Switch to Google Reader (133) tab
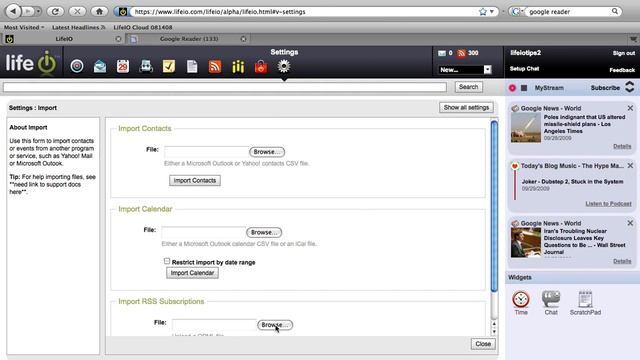Image resolution: width=640 pixels, height=360 pixels. point(188,39)
